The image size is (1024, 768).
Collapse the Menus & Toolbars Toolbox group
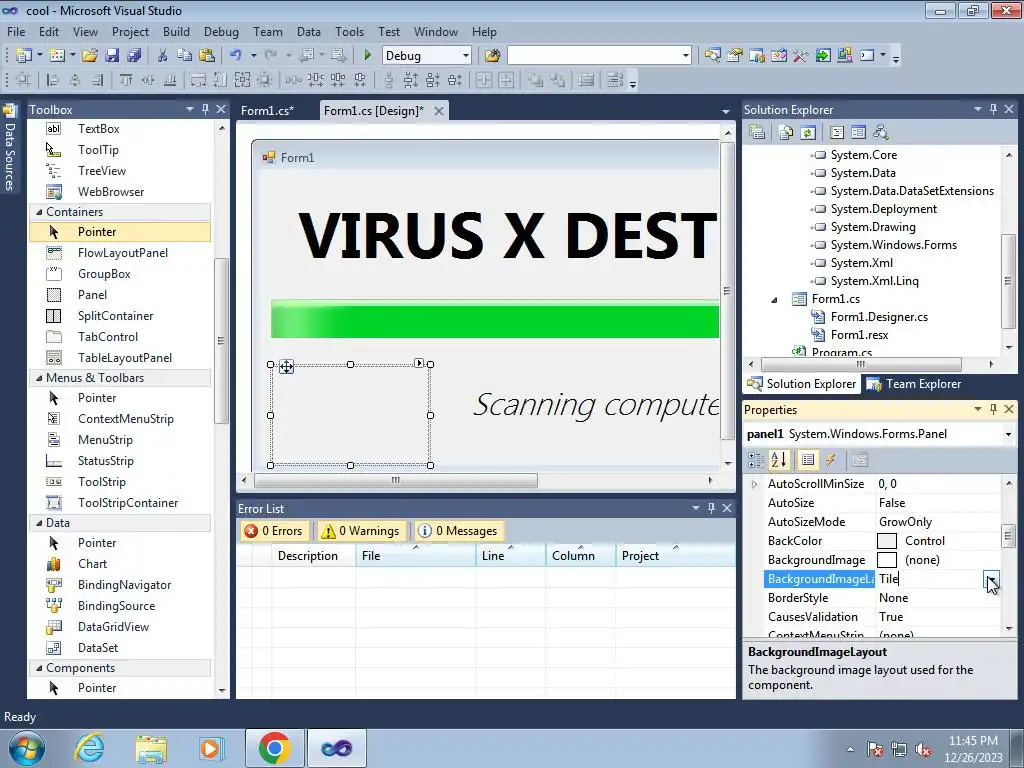(x=39, y=377)
